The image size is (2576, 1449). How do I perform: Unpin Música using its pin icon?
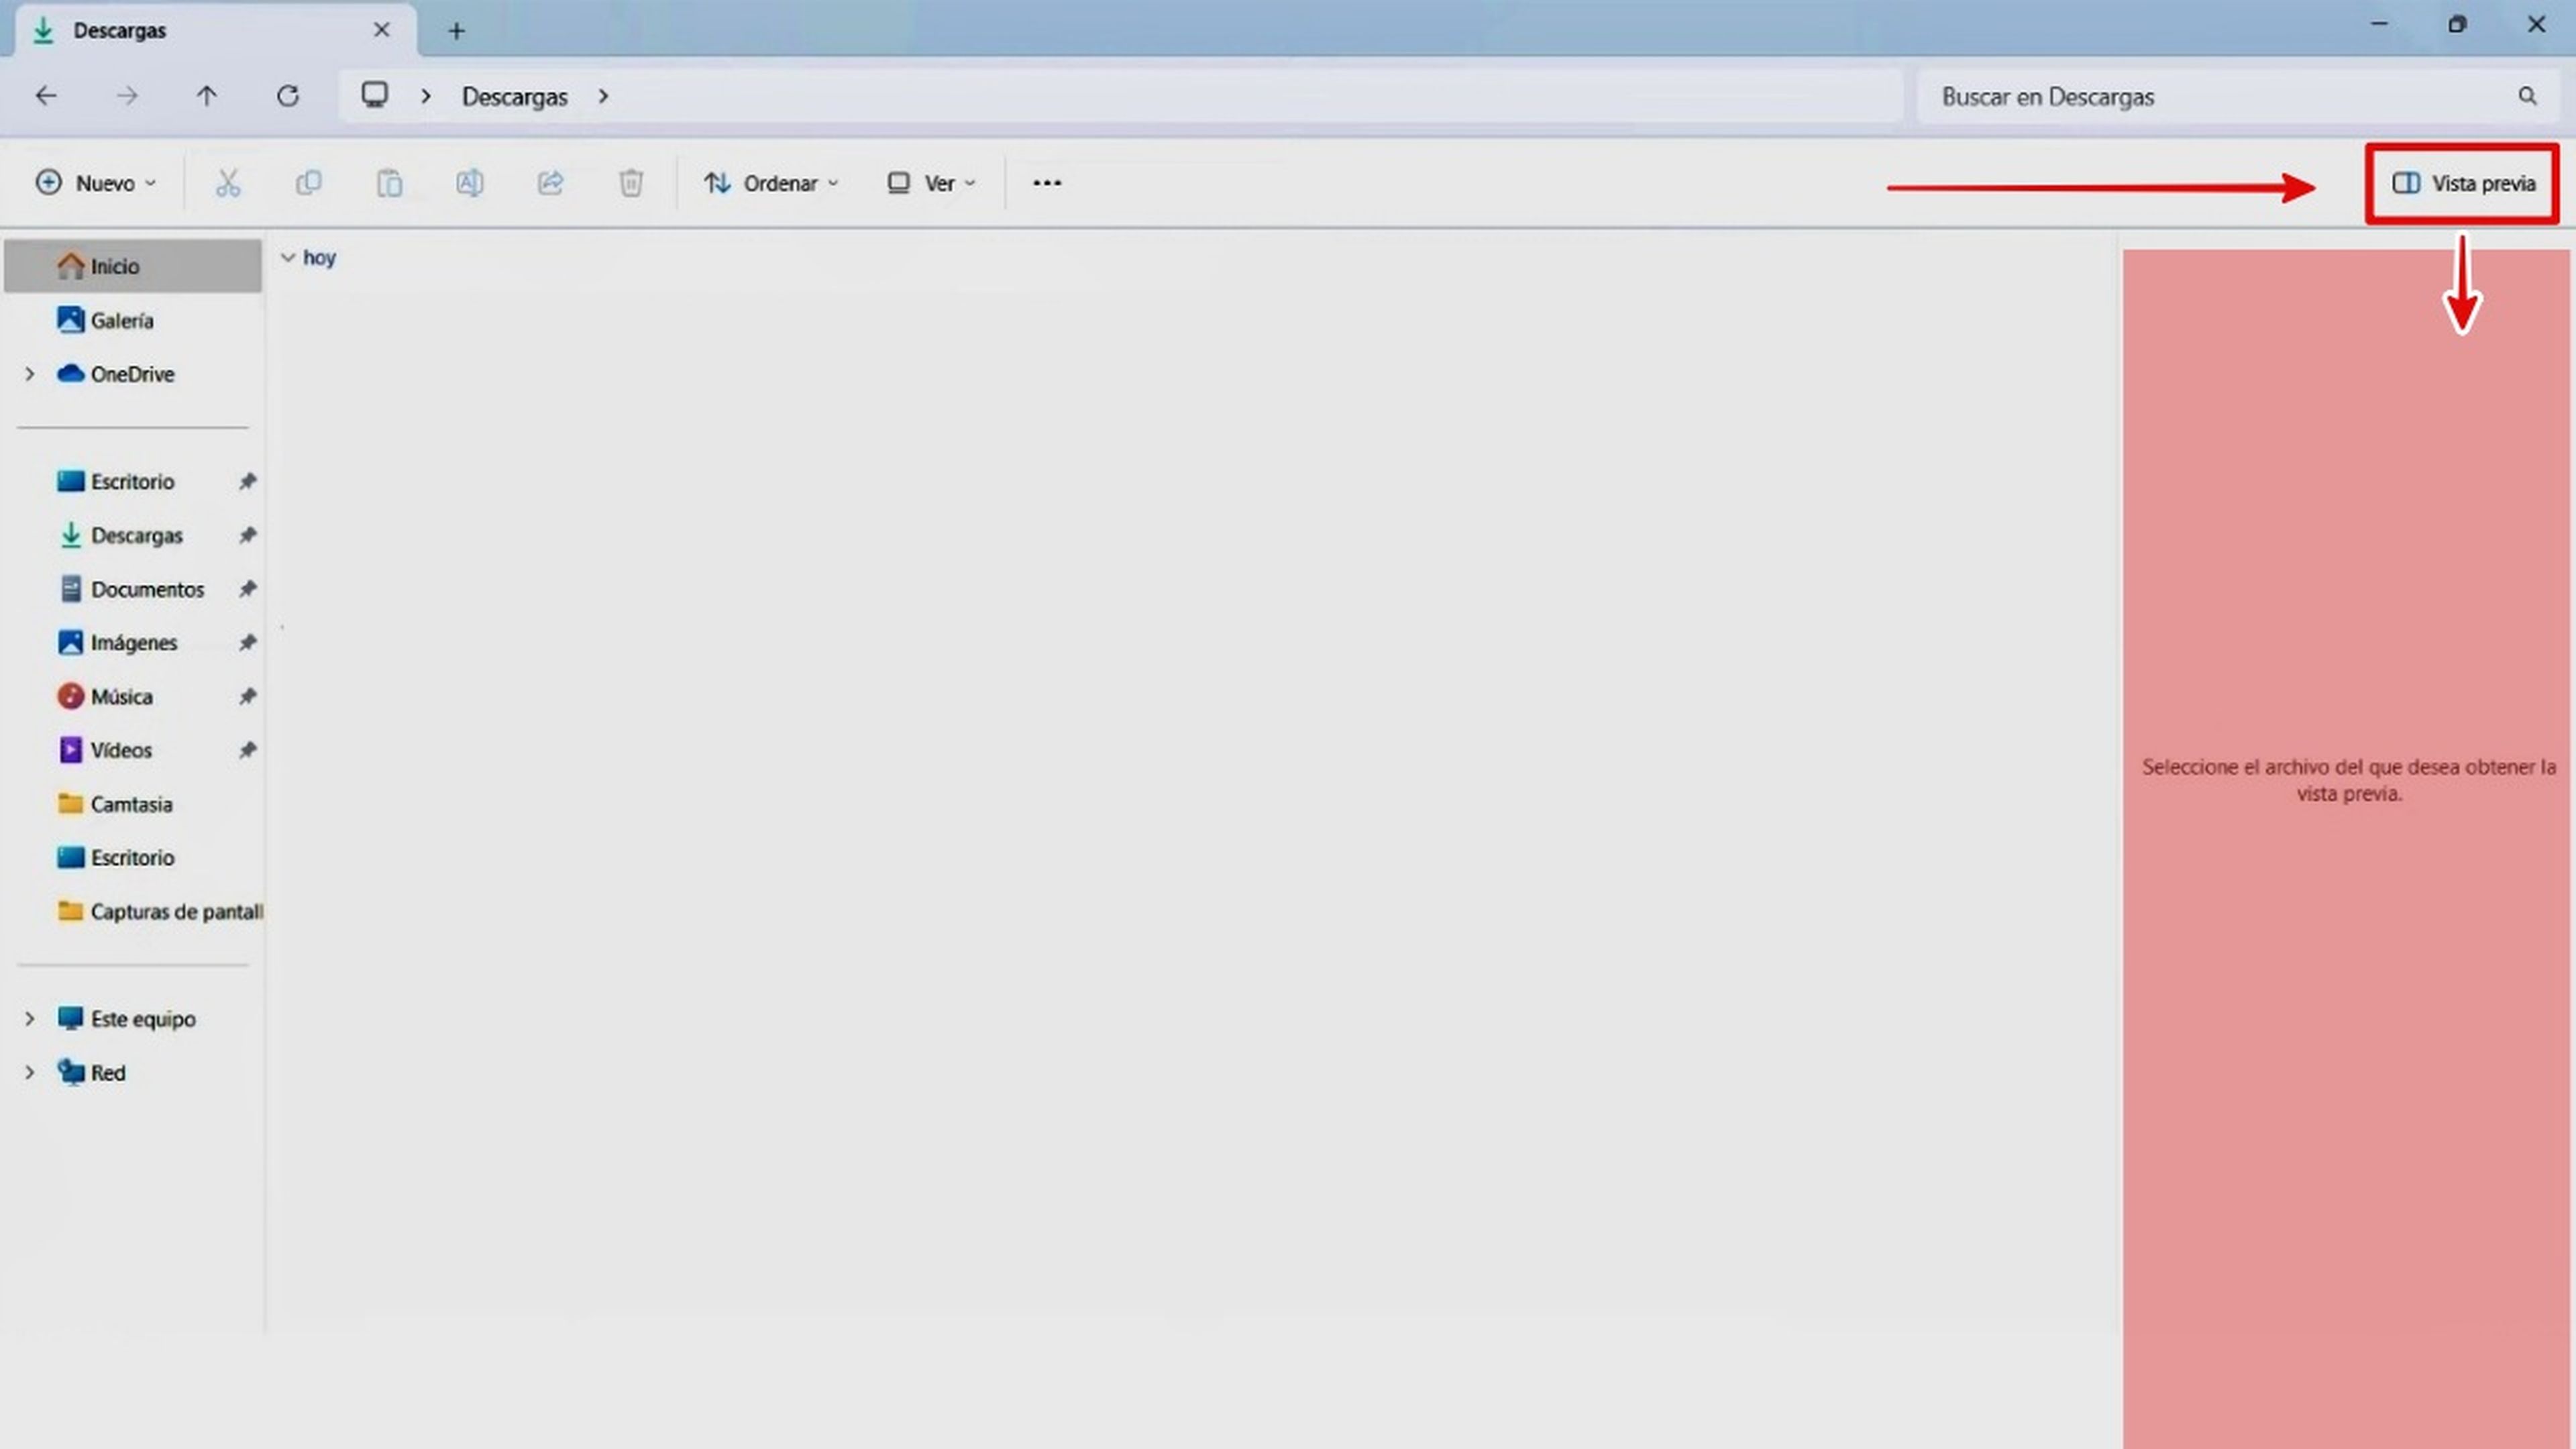(247, 696)
